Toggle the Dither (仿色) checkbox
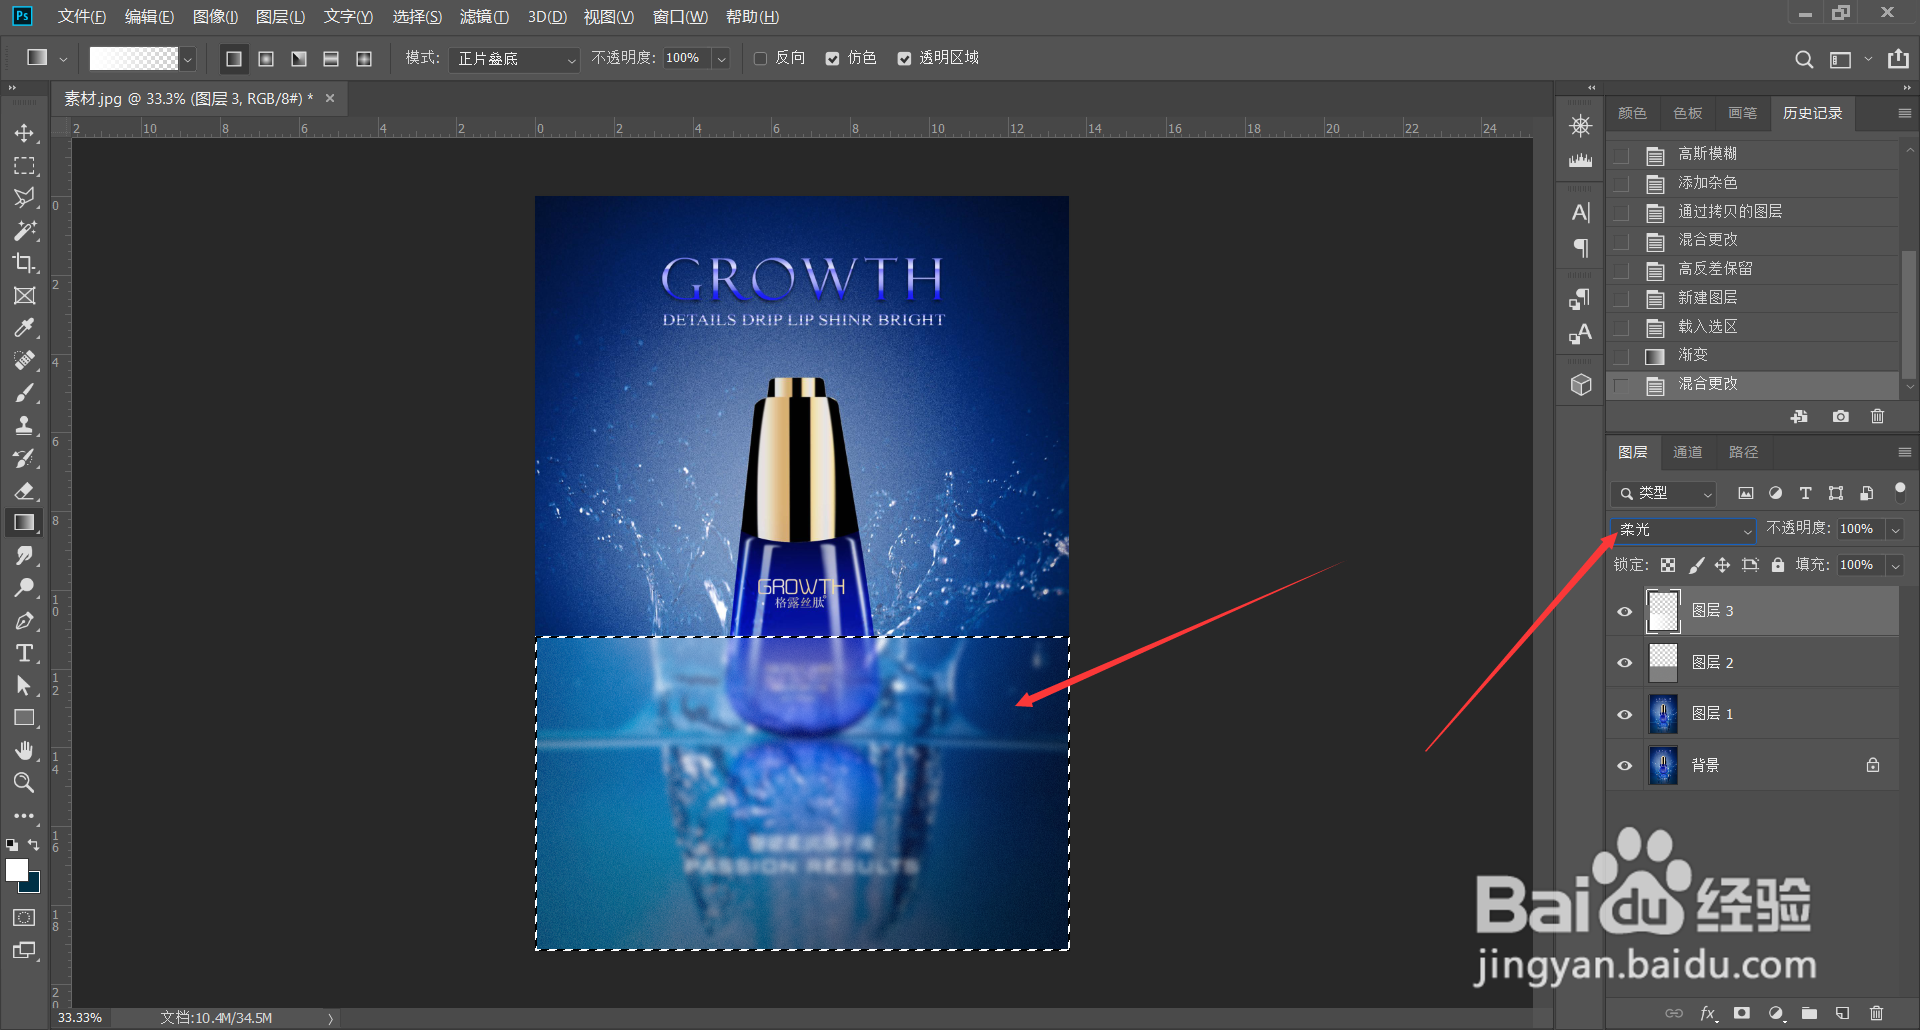Image resolution: width=1920 pixels, height=1030 pixels. click(x=832, y=59)
